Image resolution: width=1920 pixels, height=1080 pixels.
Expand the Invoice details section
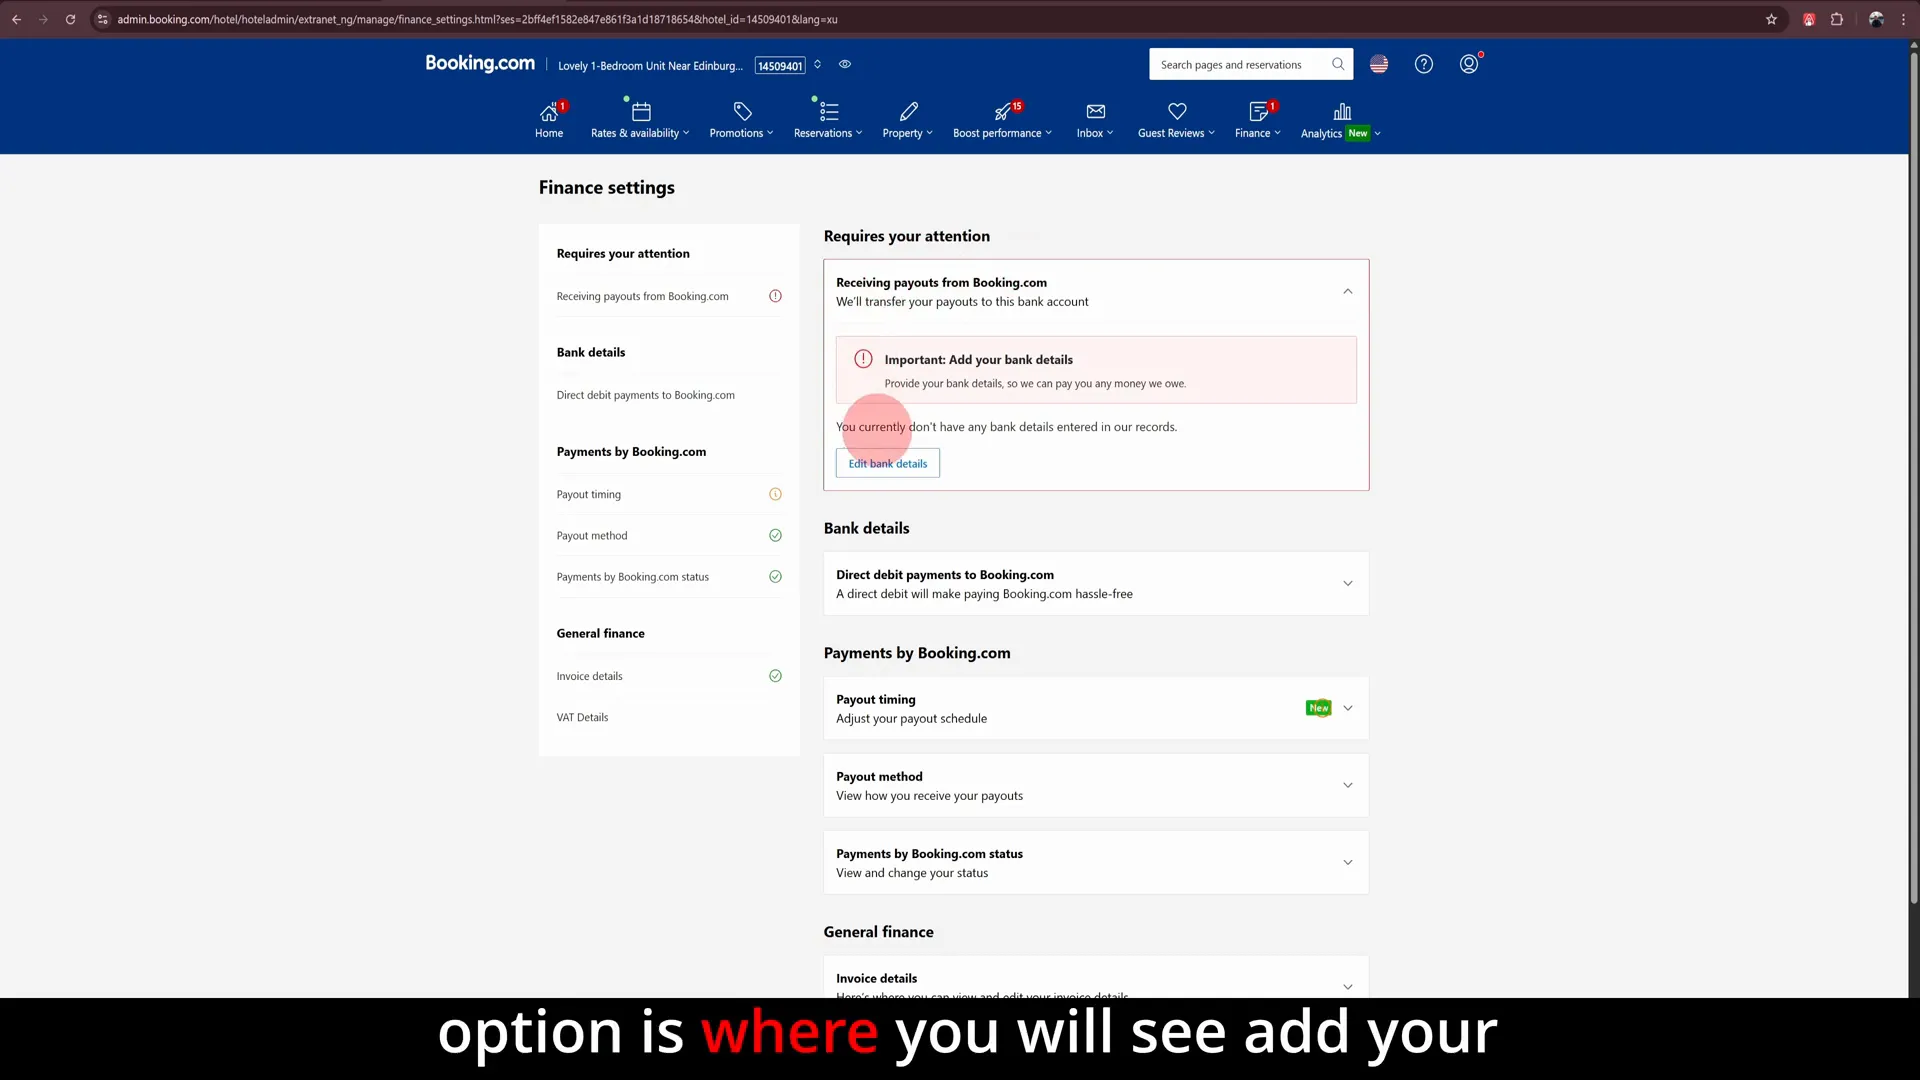coord(1348,986)
